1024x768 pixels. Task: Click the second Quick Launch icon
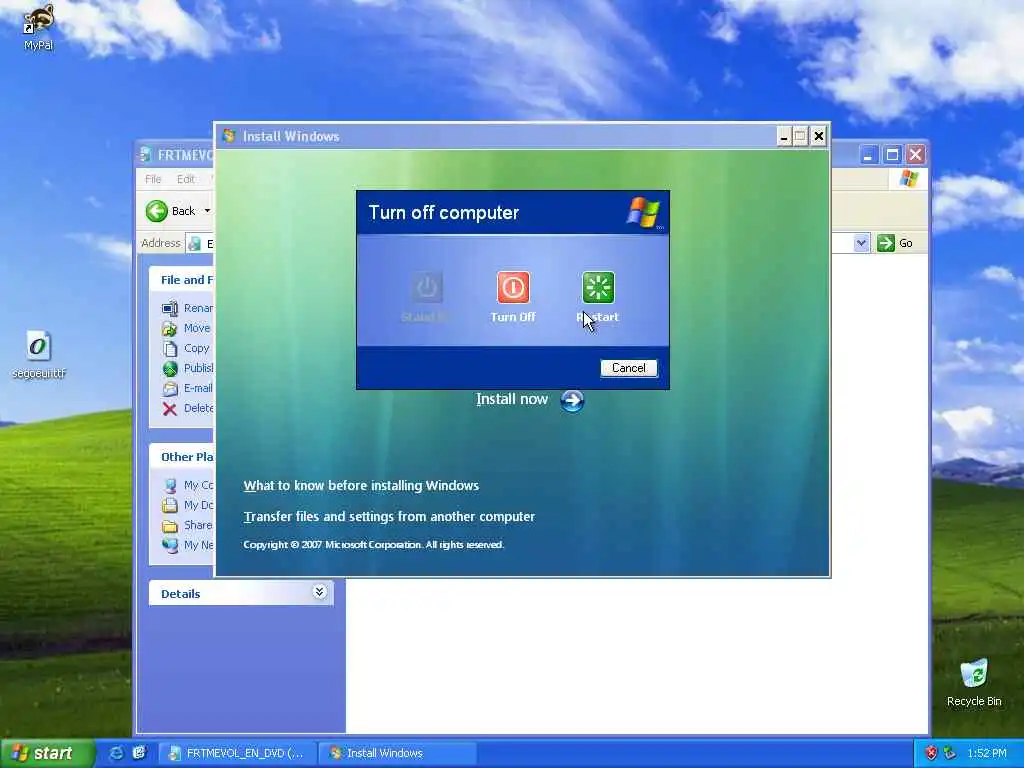(139, 753)
